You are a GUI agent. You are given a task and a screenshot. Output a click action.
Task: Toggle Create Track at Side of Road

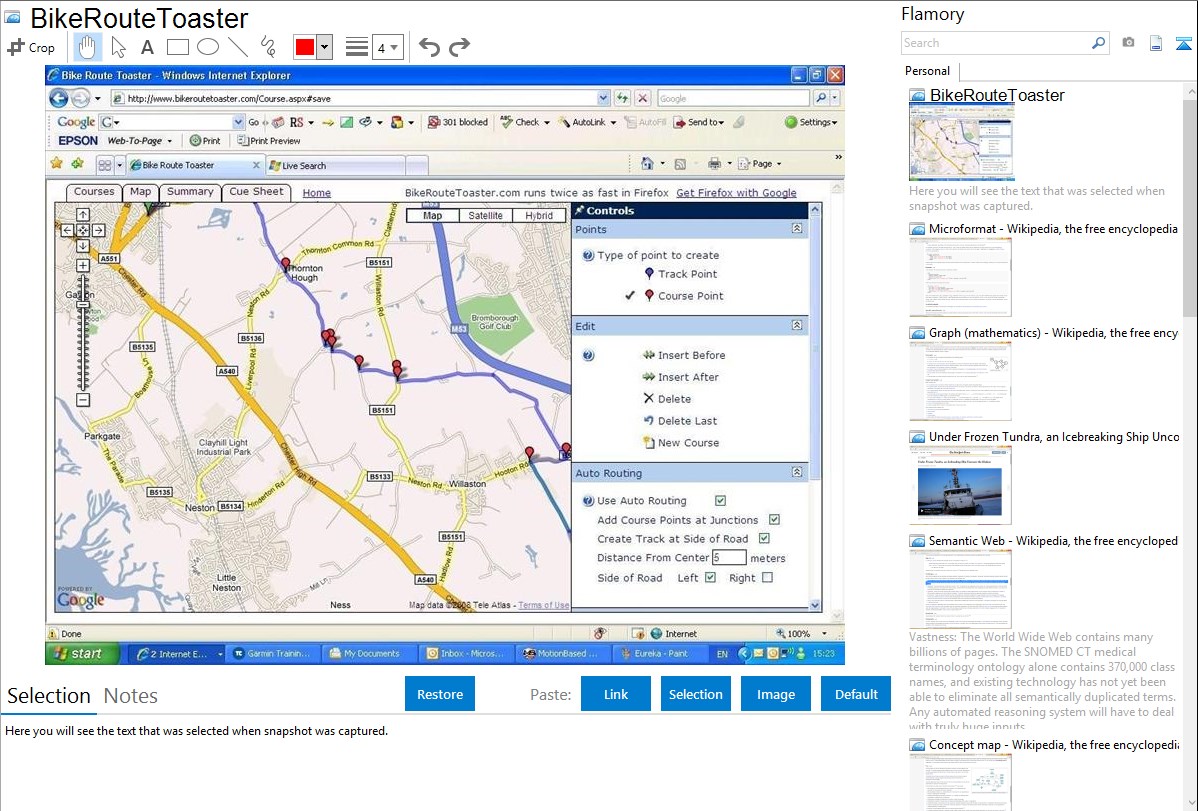click(764, 539)
